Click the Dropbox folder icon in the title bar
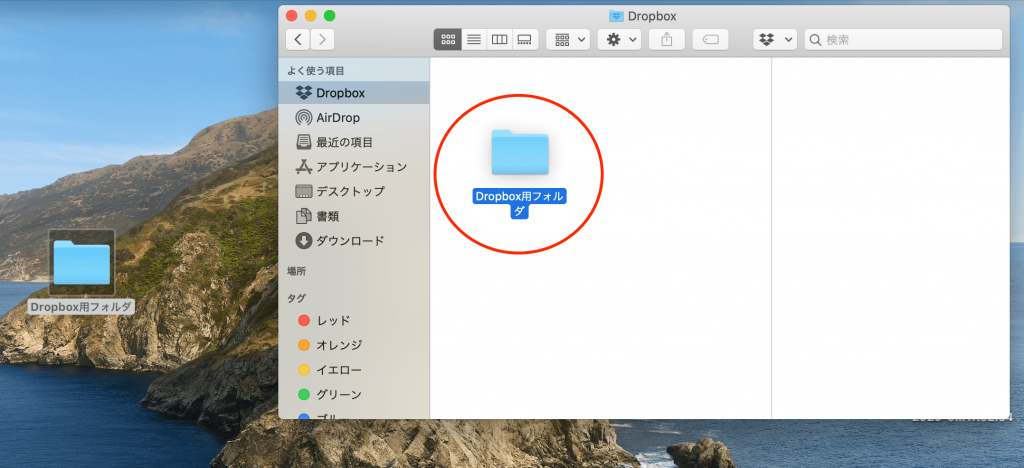 pyautogui.click(x=616, y=16)
